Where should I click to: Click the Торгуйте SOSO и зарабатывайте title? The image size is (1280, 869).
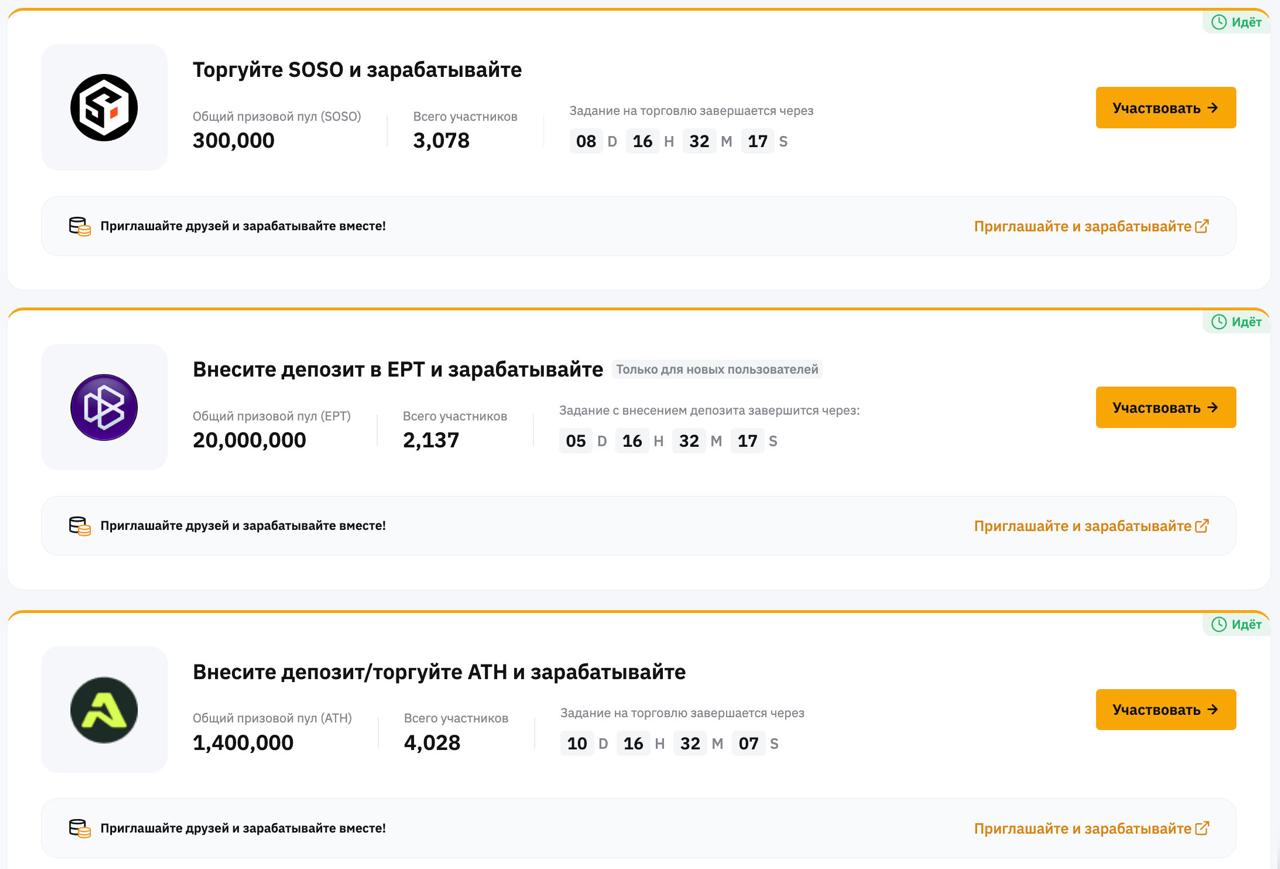pyautogui.click(x=357, y=70)
